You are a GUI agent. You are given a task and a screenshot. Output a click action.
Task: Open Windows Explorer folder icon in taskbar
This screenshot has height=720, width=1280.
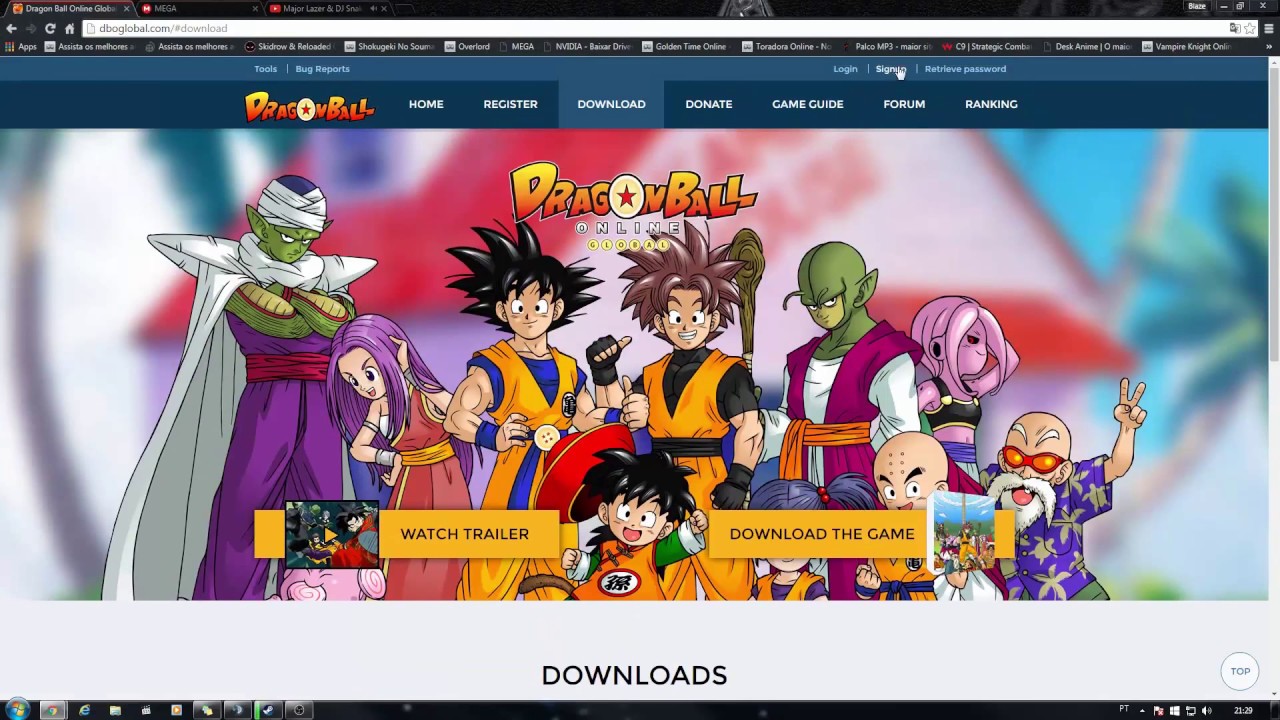click(x=115, y=710)
